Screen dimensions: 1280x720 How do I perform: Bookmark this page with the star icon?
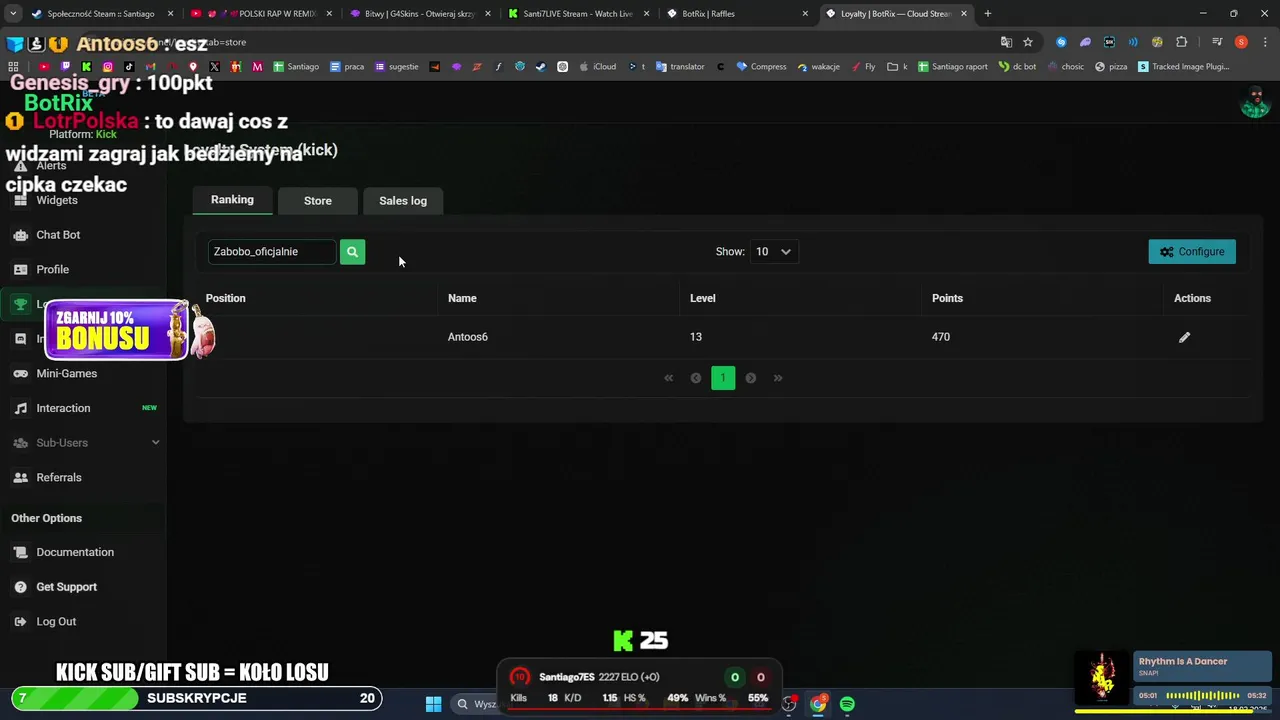[1027, 42]
